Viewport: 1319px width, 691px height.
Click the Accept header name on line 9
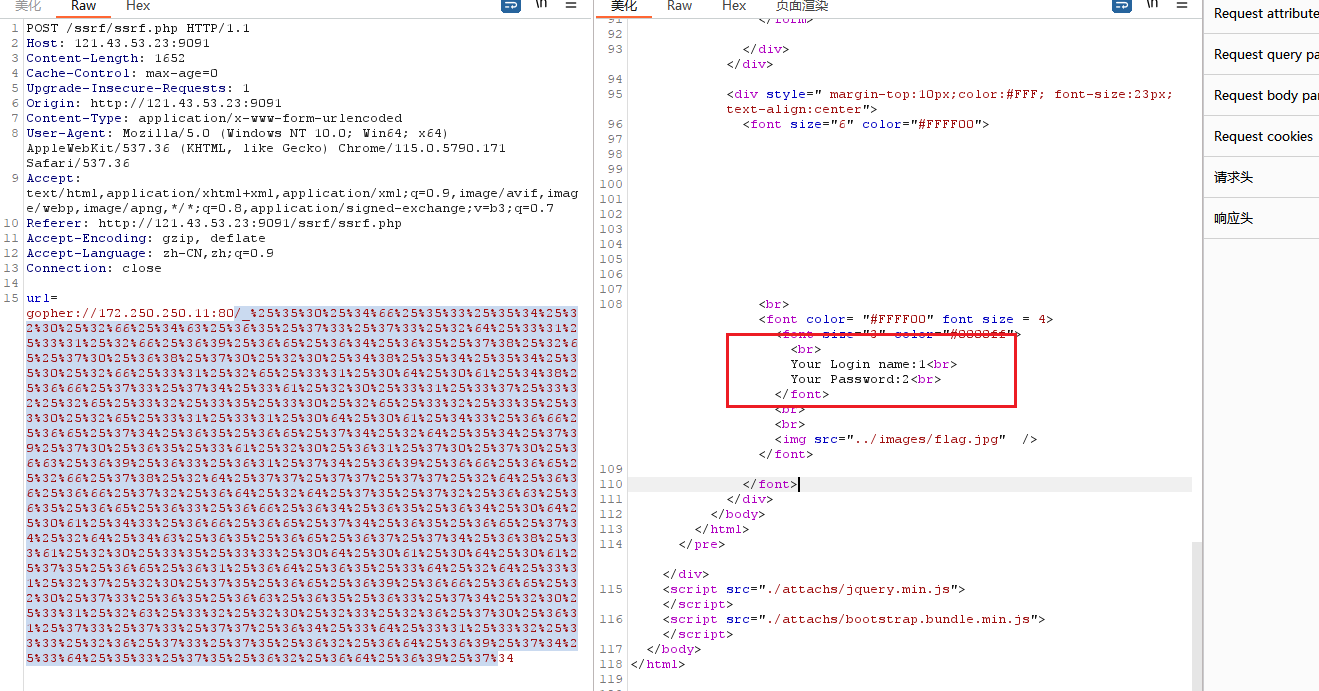coord(50,179)
